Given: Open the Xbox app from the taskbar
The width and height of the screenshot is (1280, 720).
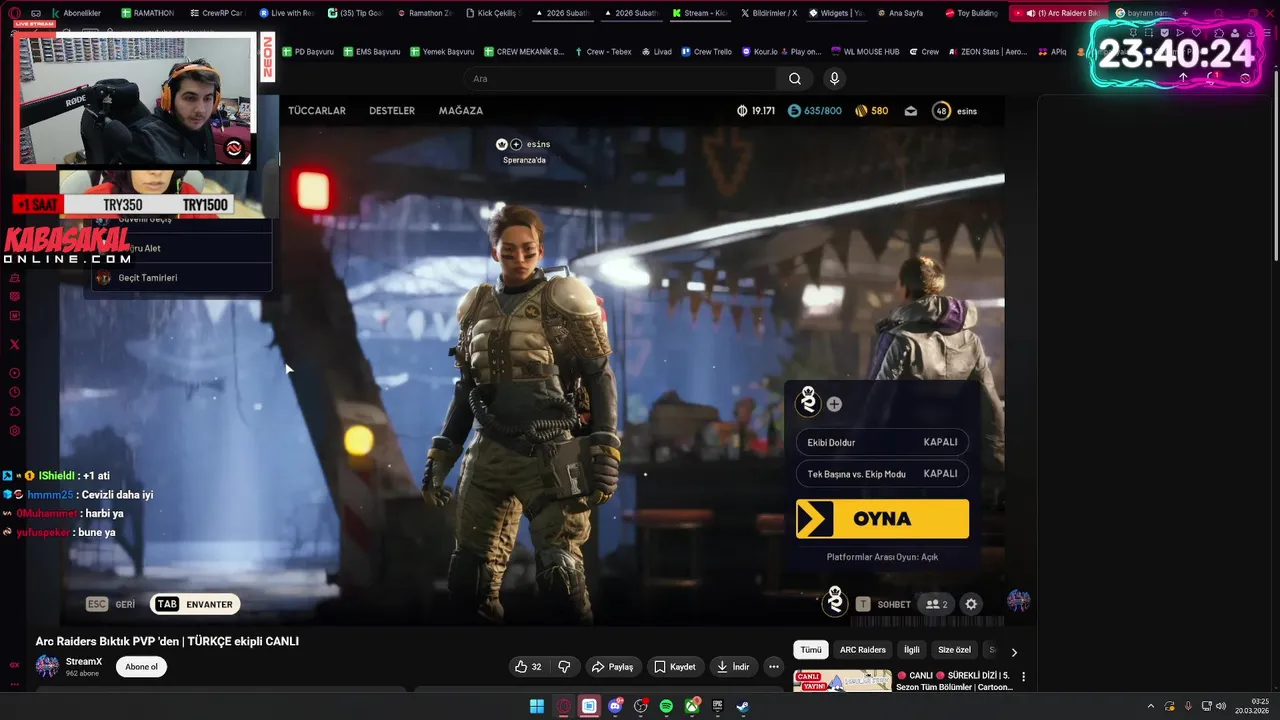Looking at the screenshot, I should pos(692,706).
